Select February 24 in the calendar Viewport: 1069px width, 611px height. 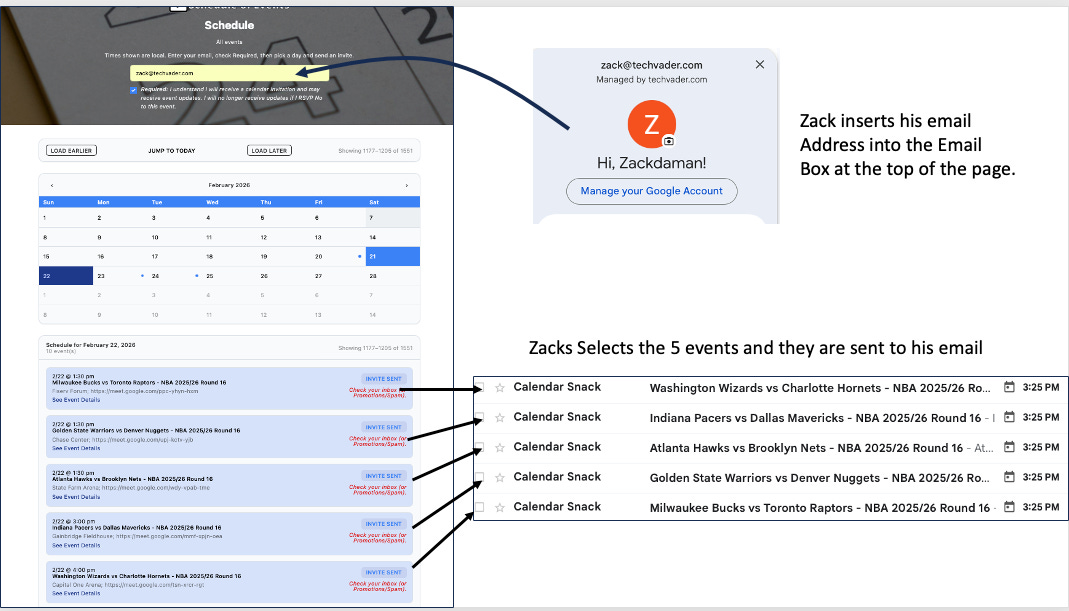pyautogui.click(x=175, y=275)
